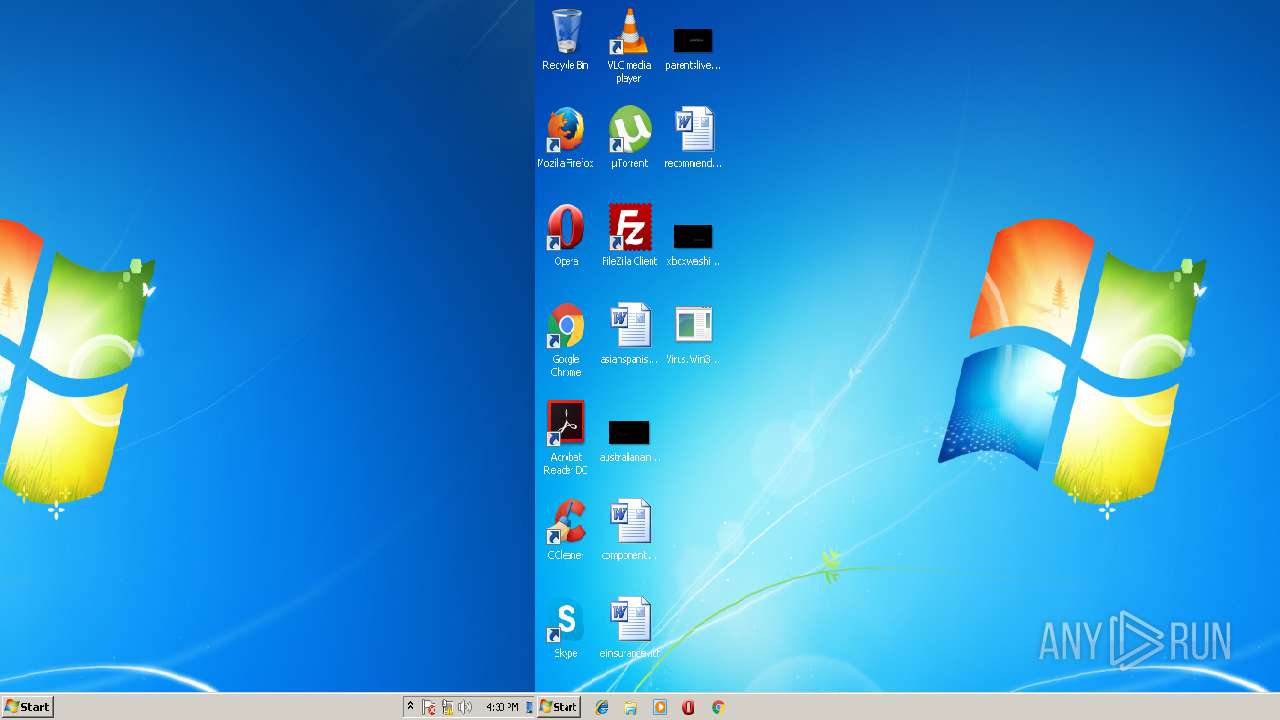
Task: Select the einsurancevitr Word document
Action: 629,628
